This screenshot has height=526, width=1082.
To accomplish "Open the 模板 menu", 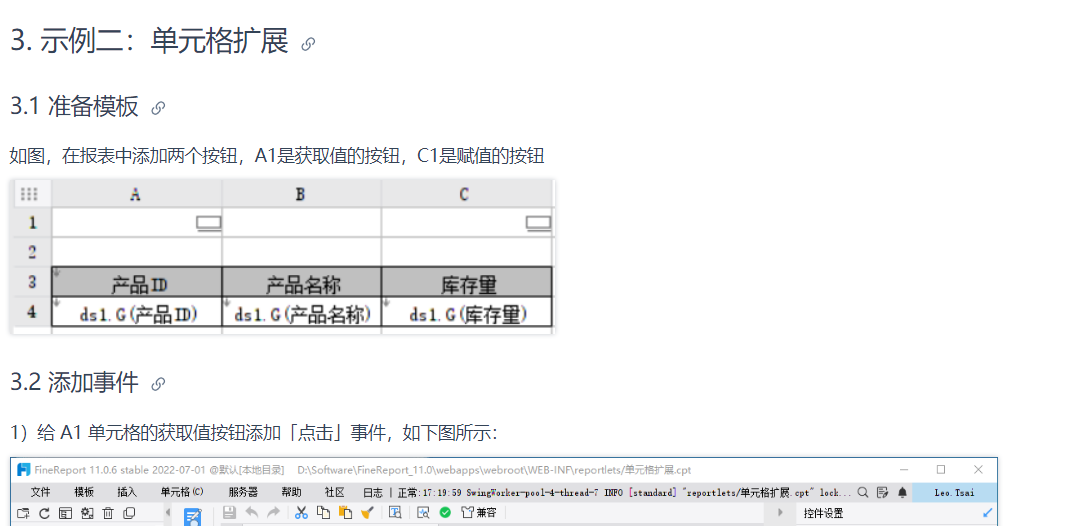I will 84,492.
